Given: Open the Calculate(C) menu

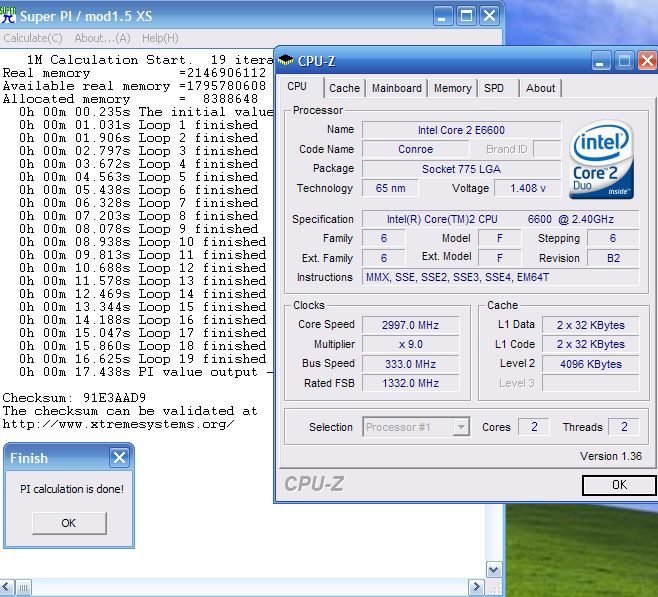Looking at the screenshot, I should pos(33,38).
